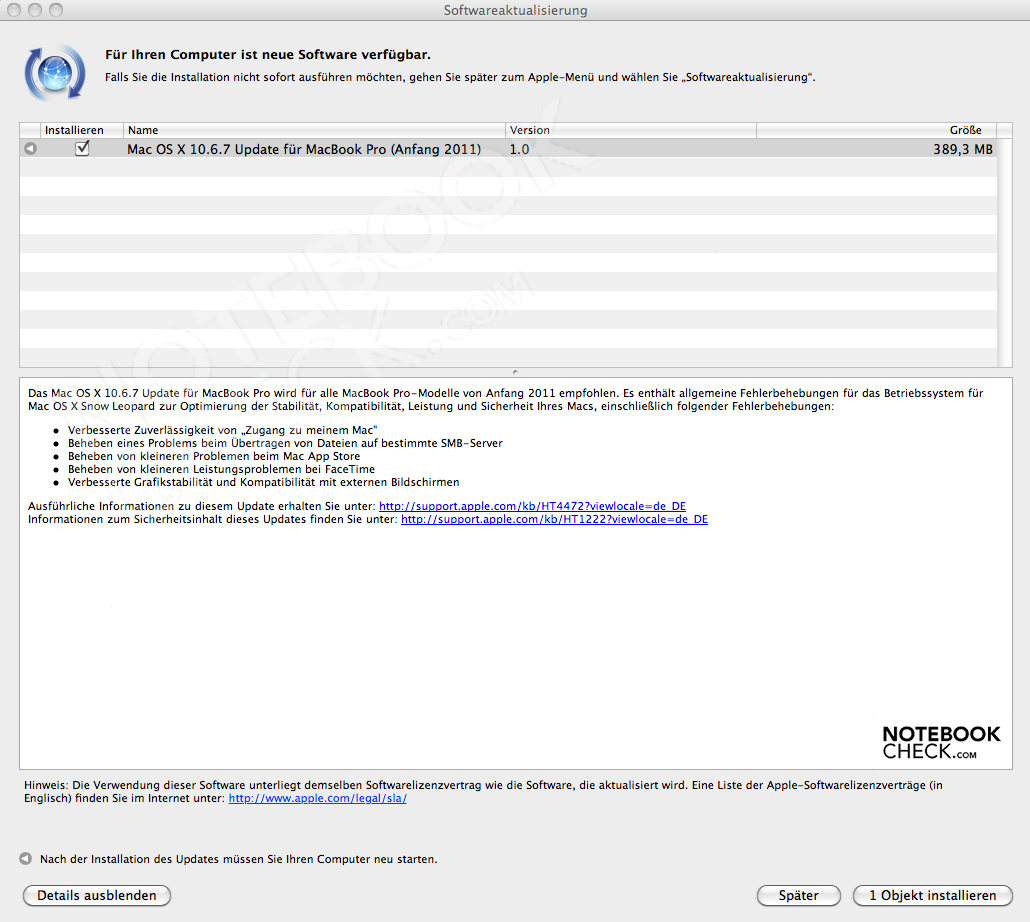Click Details ausblenden button

point(97,895)
